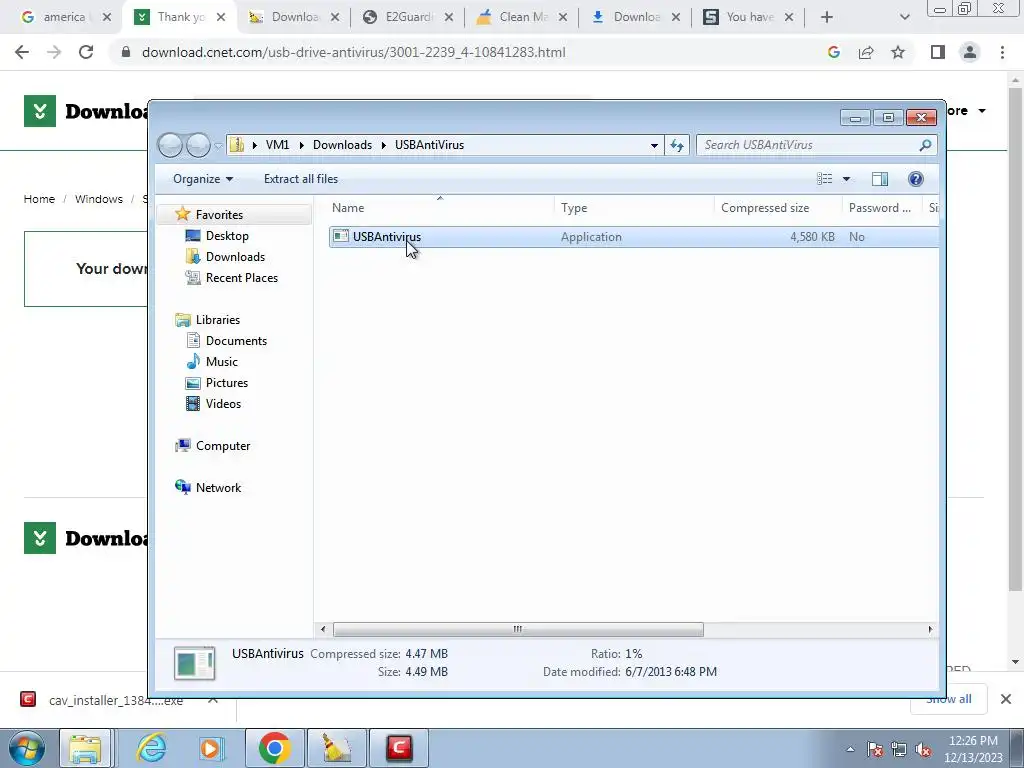Open Explorer help
This screenshot has width=1024, height=768.
pos(916,179)
